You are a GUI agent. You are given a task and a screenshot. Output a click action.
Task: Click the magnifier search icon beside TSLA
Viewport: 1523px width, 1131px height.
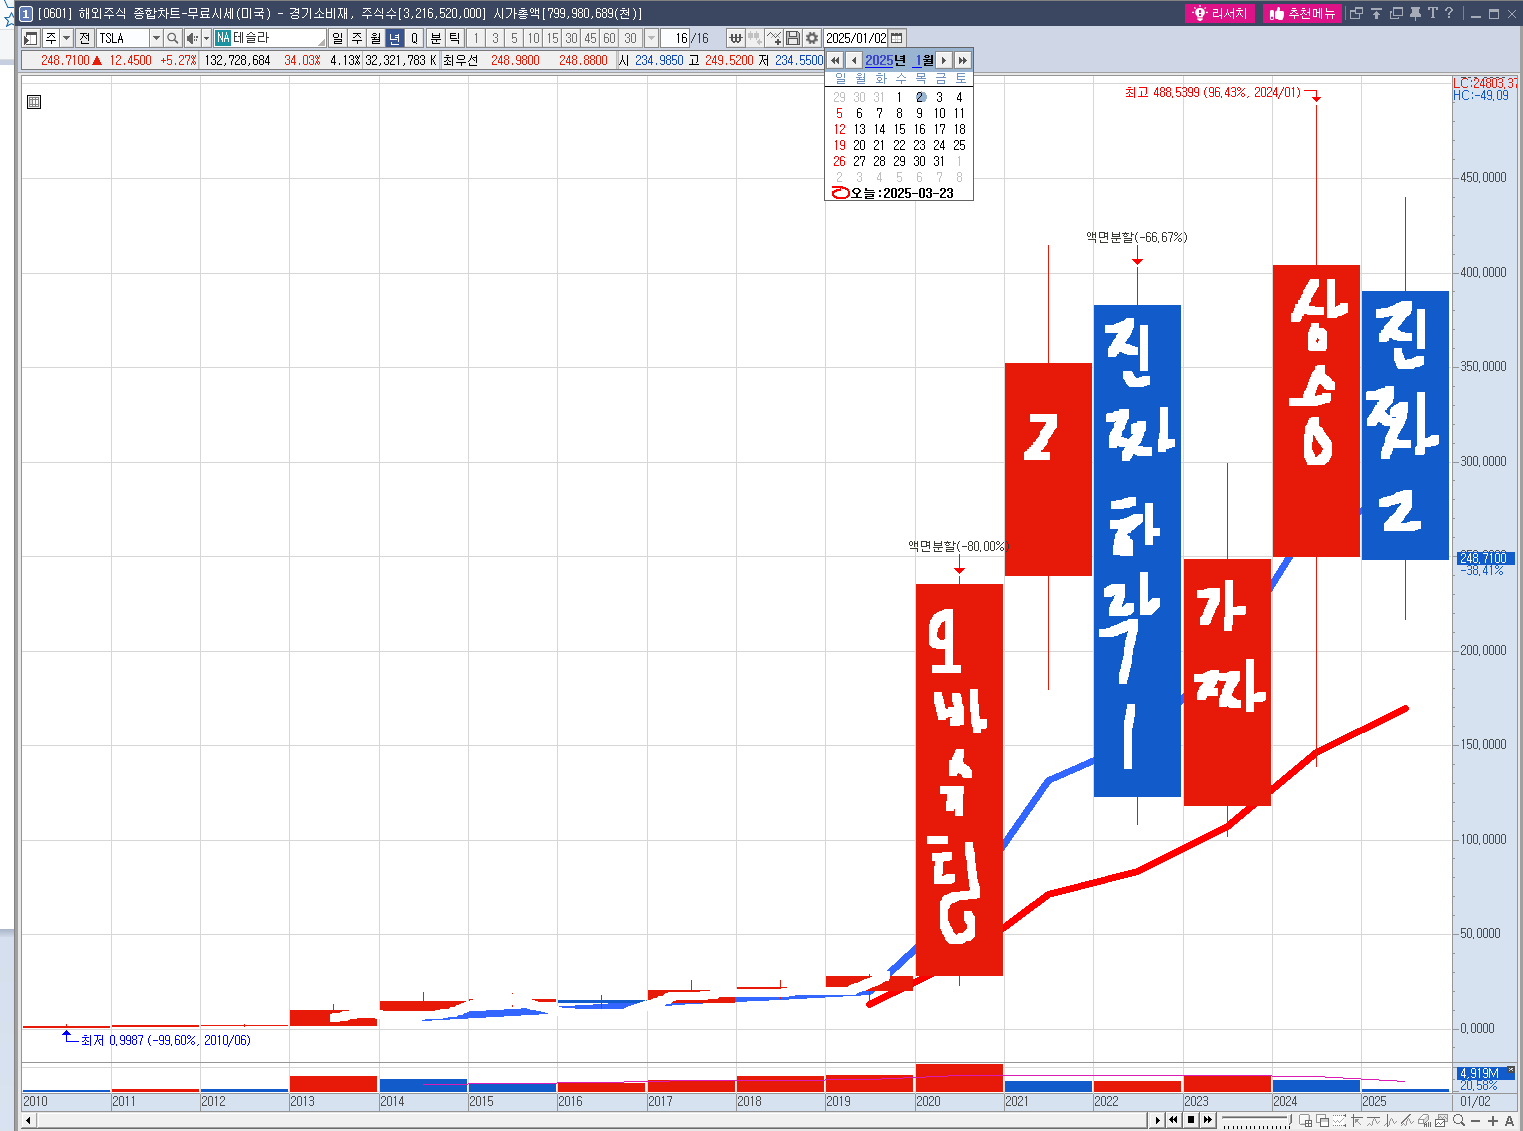(x=173, y=38)
